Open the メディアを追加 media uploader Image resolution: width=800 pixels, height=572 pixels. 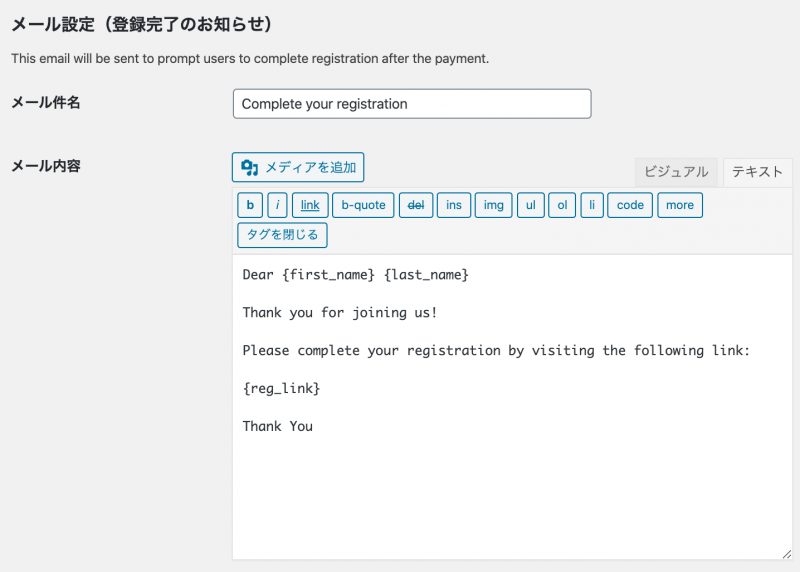(x=298, y=167)
